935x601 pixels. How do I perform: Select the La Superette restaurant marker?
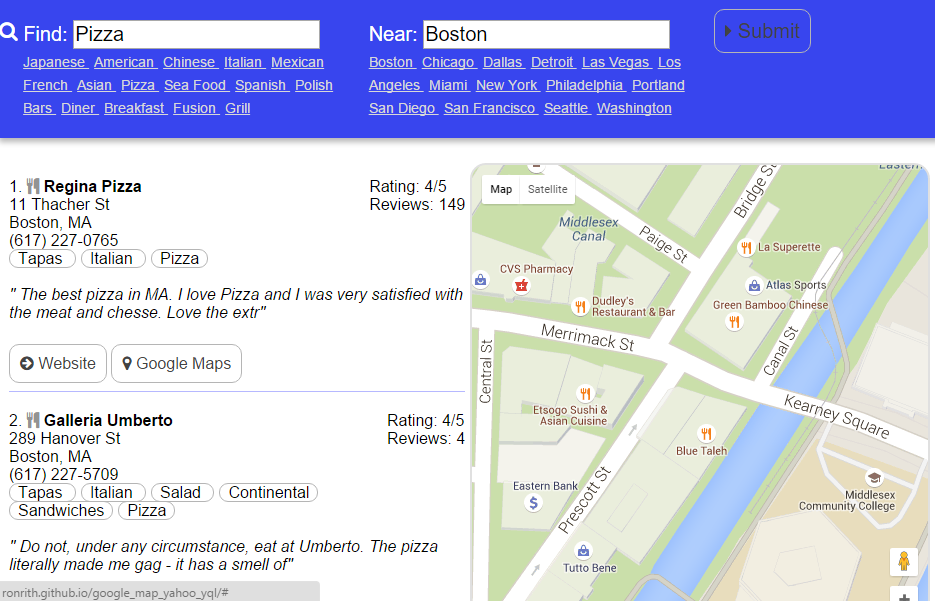pyautogui.click(x=745, y=247)
